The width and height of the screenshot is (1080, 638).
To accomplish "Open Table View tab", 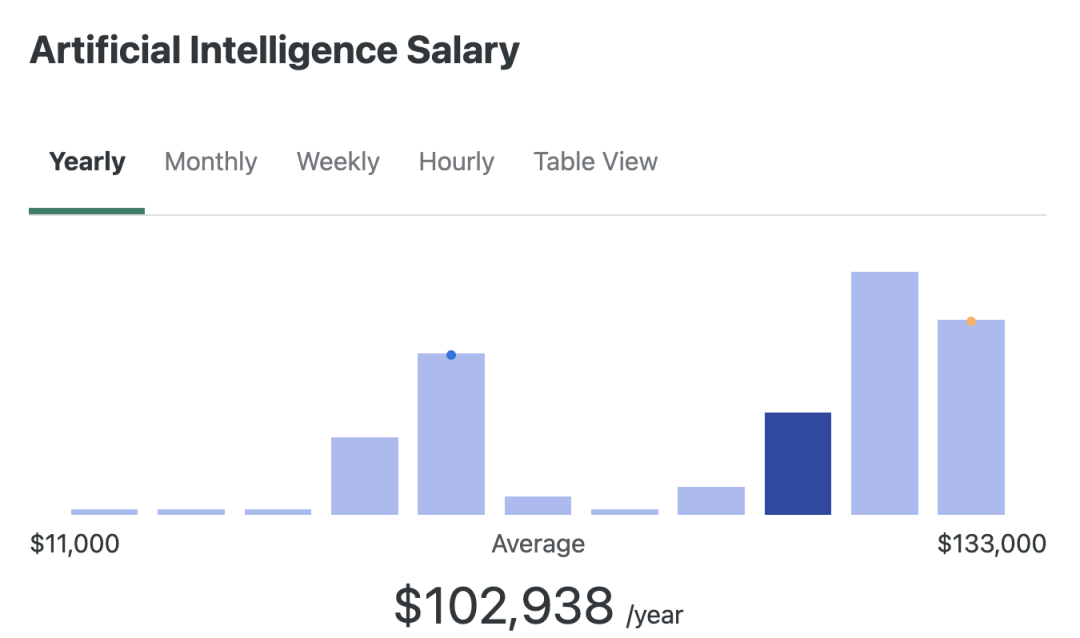I will click(596, 162).
